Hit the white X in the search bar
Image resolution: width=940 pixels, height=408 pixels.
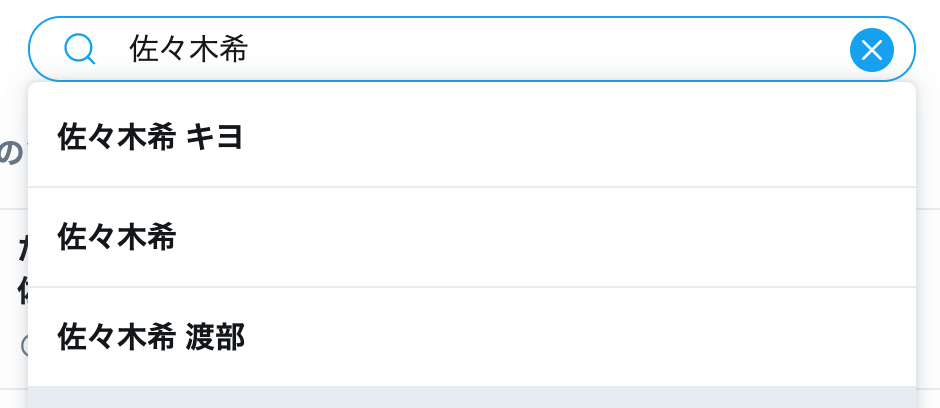click(x=871, y=49)
